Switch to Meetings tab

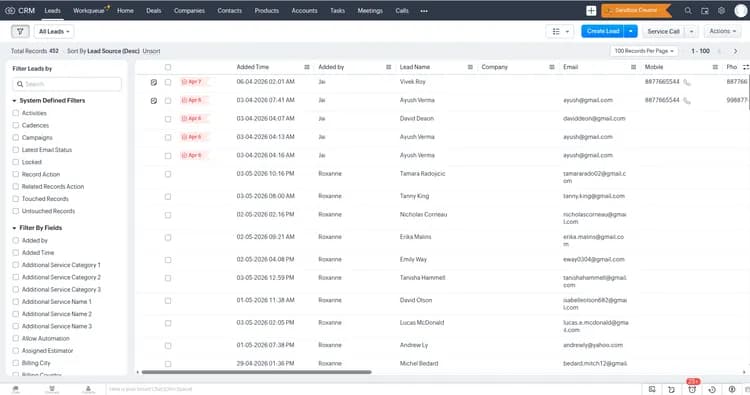(370, 11)
